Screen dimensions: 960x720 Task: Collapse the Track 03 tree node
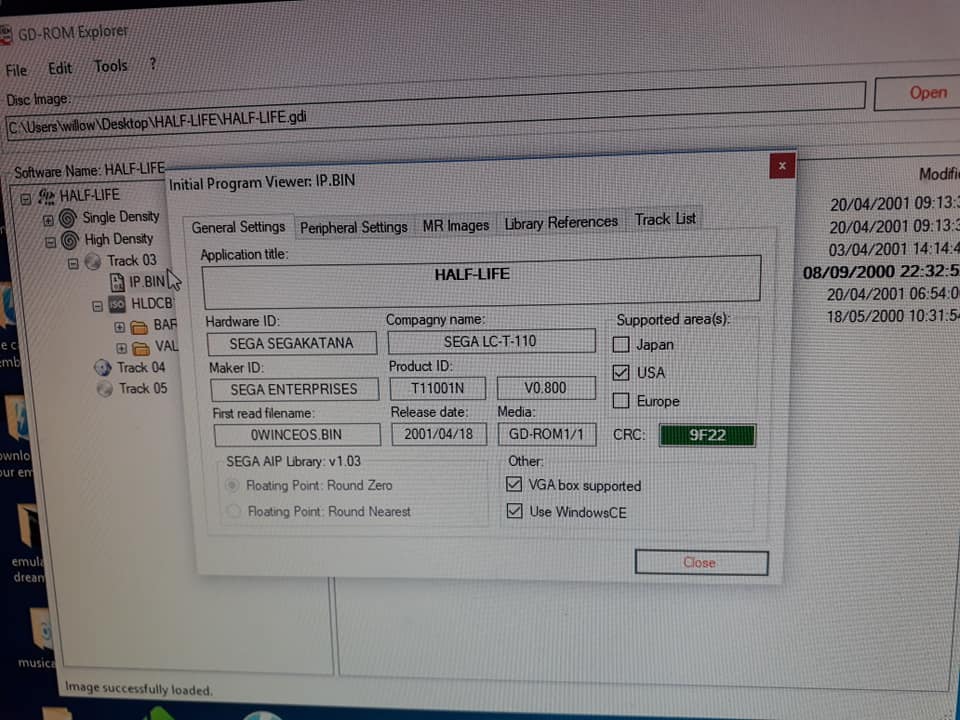(x=73, y=264)
